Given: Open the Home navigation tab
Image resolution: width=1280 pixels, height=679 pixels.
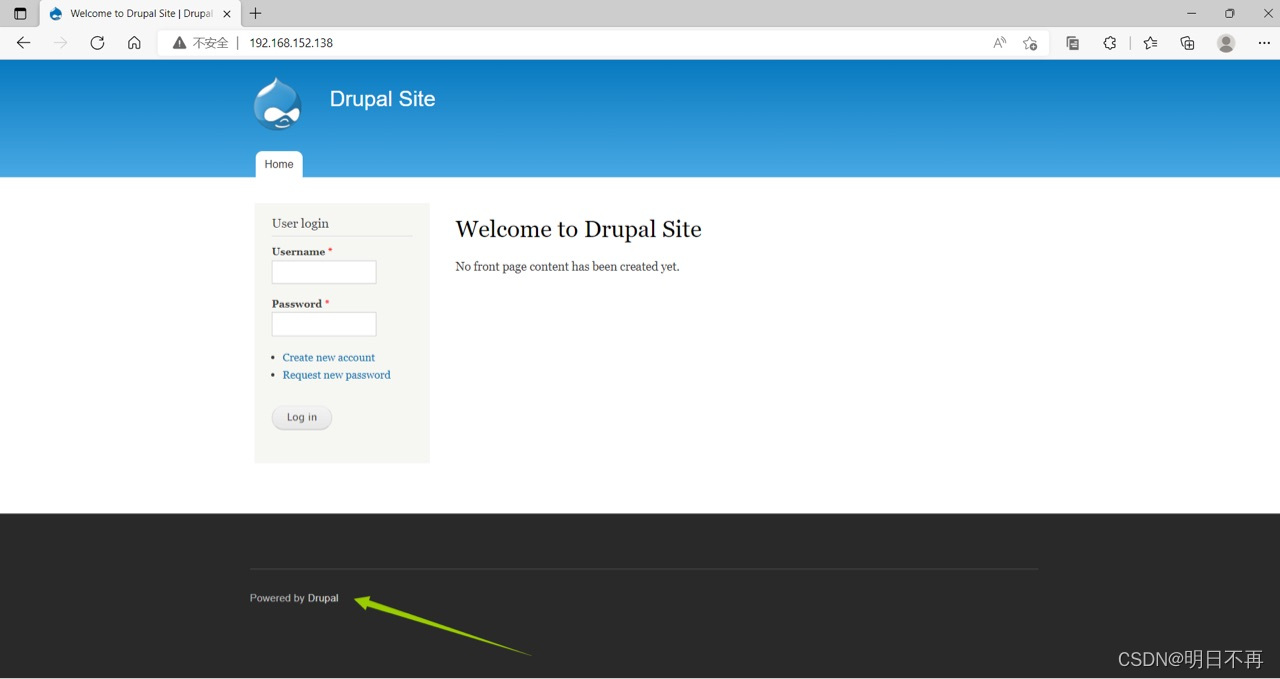Looking at the screenshot, I should (x=279, y=164).
